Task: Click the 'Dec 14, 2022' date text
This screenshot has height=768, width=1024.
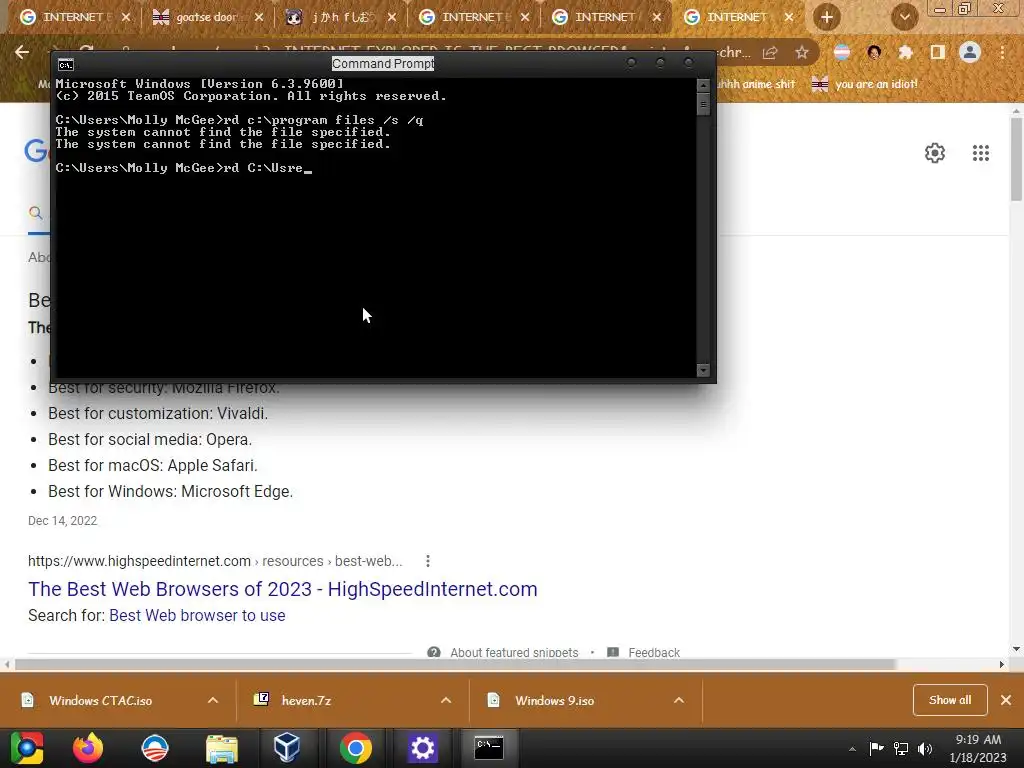Action: pyautogui.click(x=62, y=520)
